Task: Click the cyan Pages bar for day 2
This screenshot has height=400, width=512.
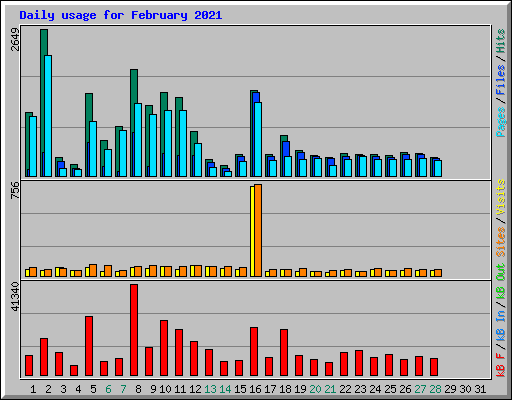Action: click(48, 116)
